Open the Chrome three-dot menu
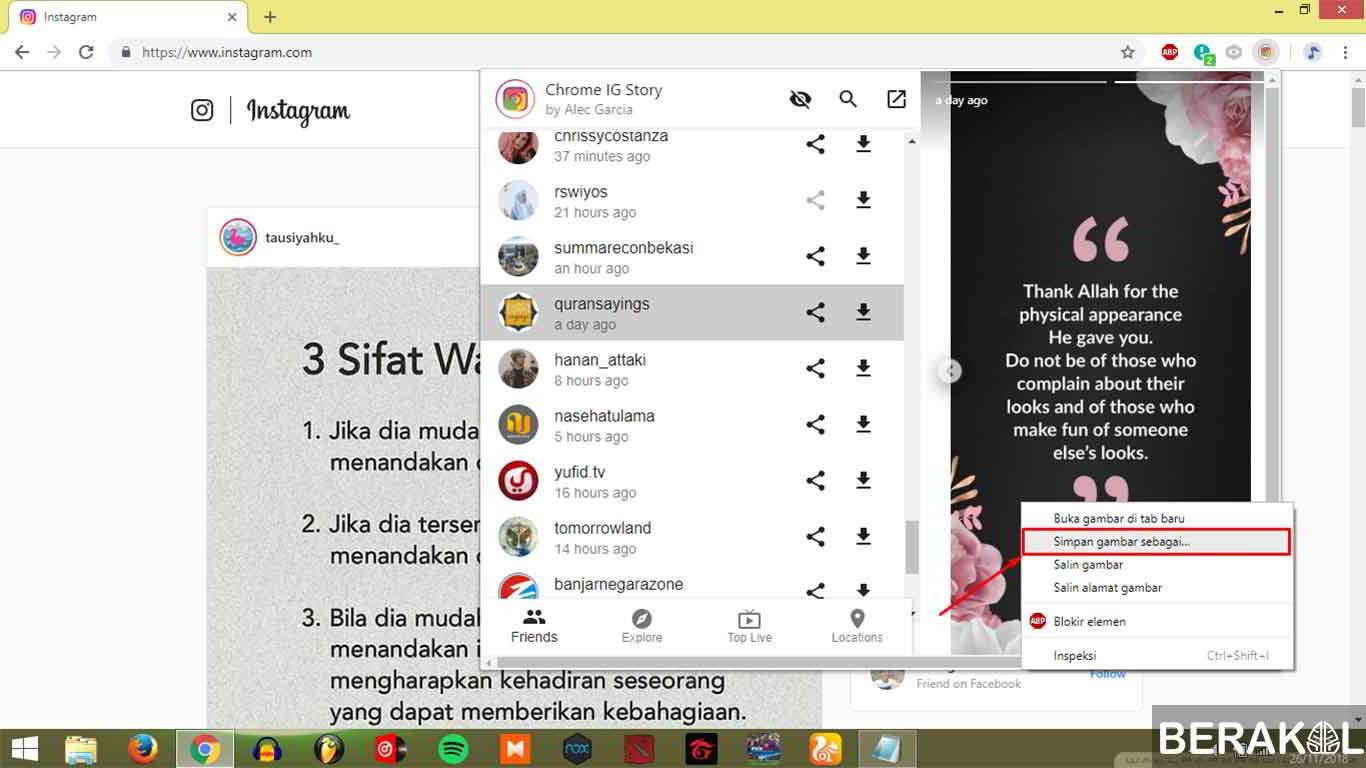Image resolution: width=1366 pixels, height=768 pixels. click(x=1345, y=52)
